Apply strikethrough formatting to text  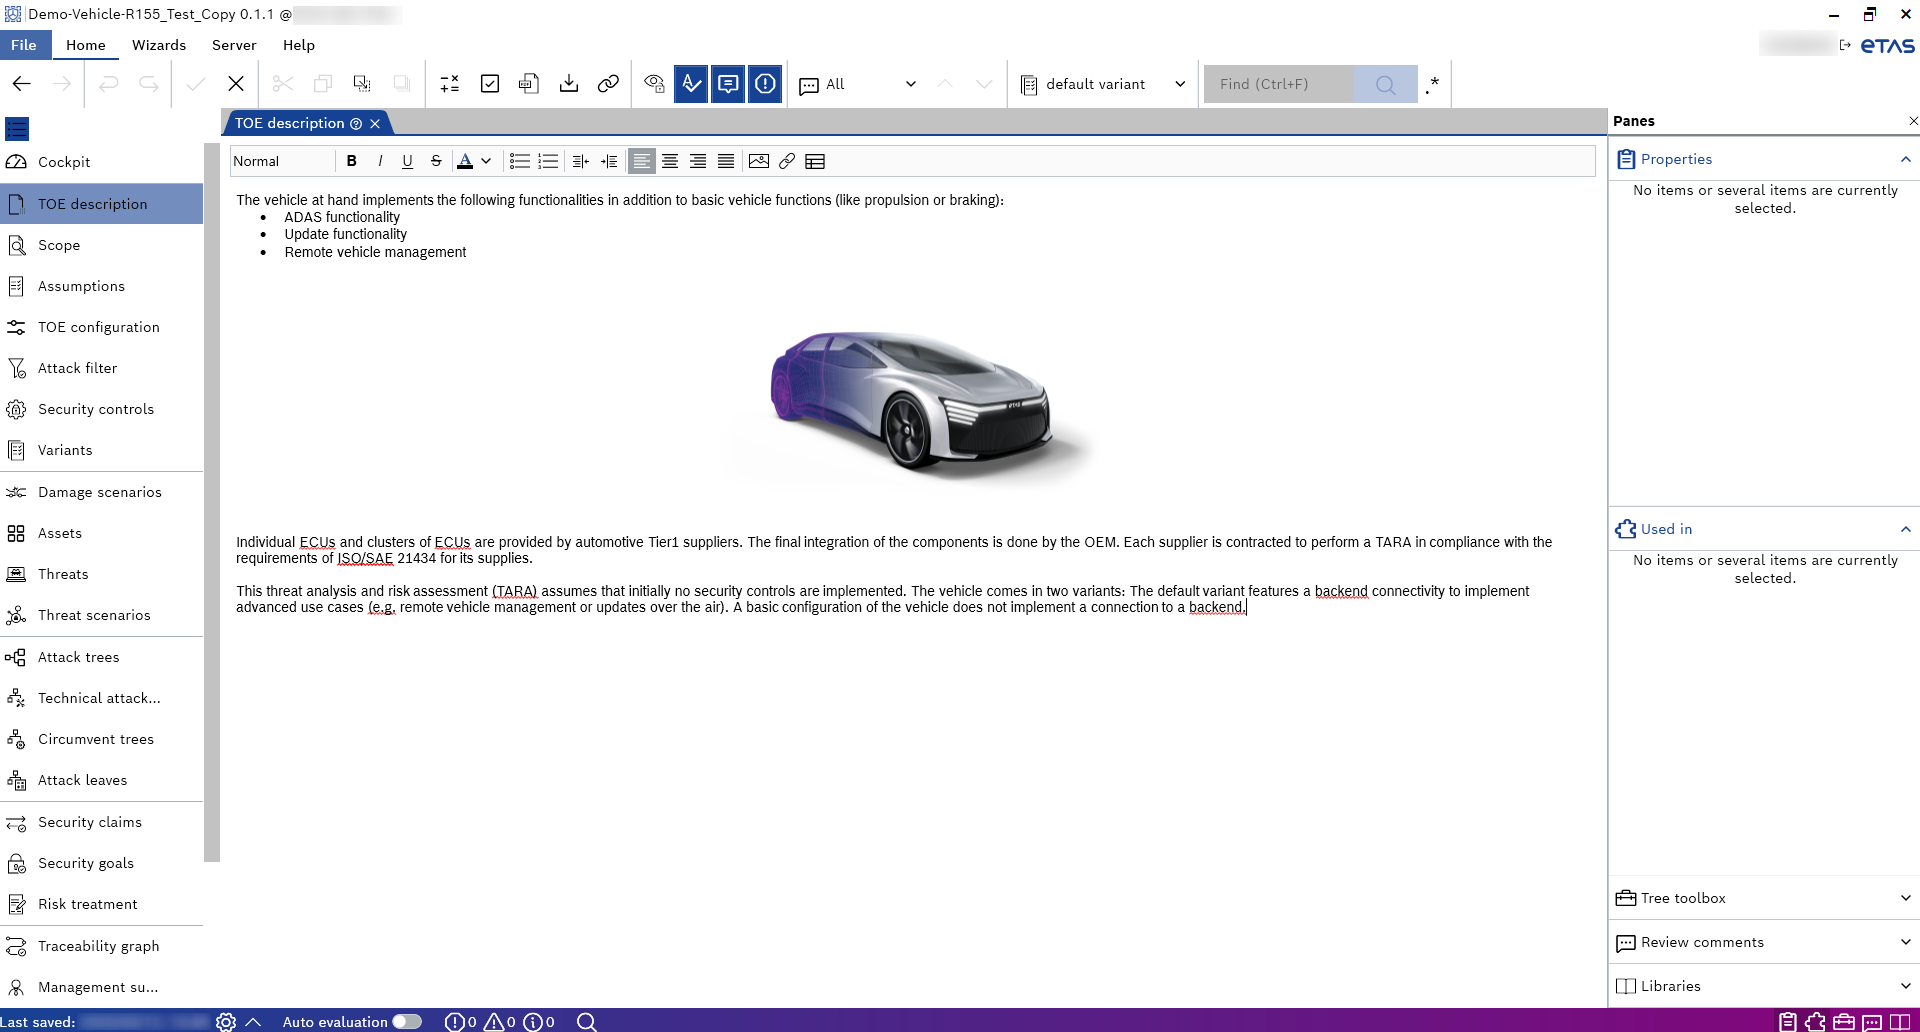tap(436, 161)
